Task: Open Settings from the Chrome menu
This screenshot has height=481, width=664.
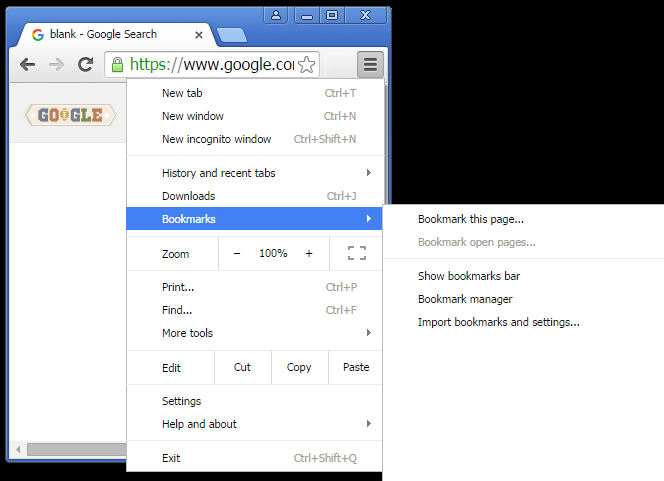Action: (x=255, y=401)
